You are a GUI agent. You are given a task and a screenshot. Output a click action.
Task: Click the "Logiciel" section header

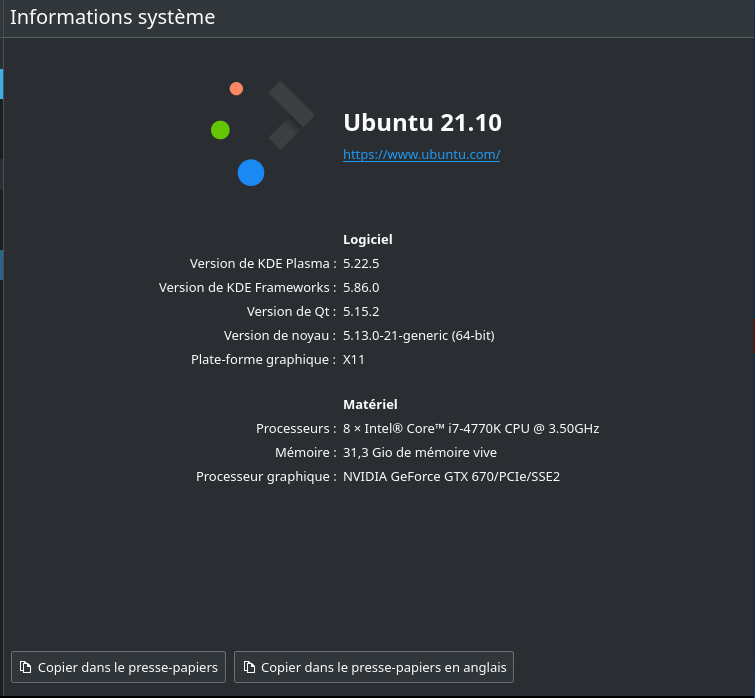pos(368,239)
